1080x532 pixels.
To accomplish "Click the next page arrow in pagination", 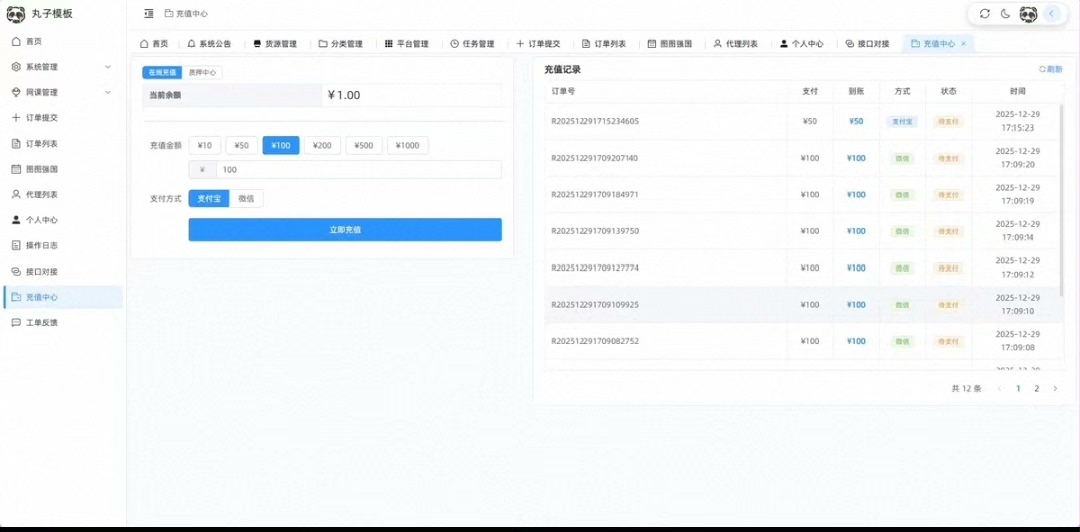I will (1055, 388).
